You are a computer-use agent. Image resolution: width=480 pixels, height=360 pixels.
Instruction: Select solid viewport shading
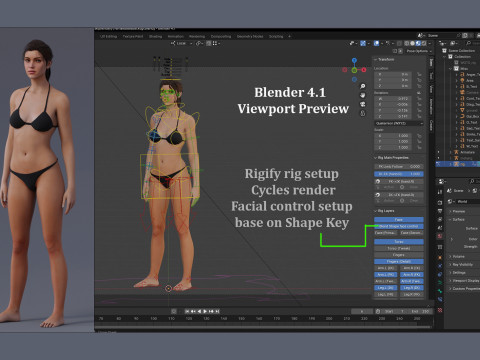(x=413, y=43)
